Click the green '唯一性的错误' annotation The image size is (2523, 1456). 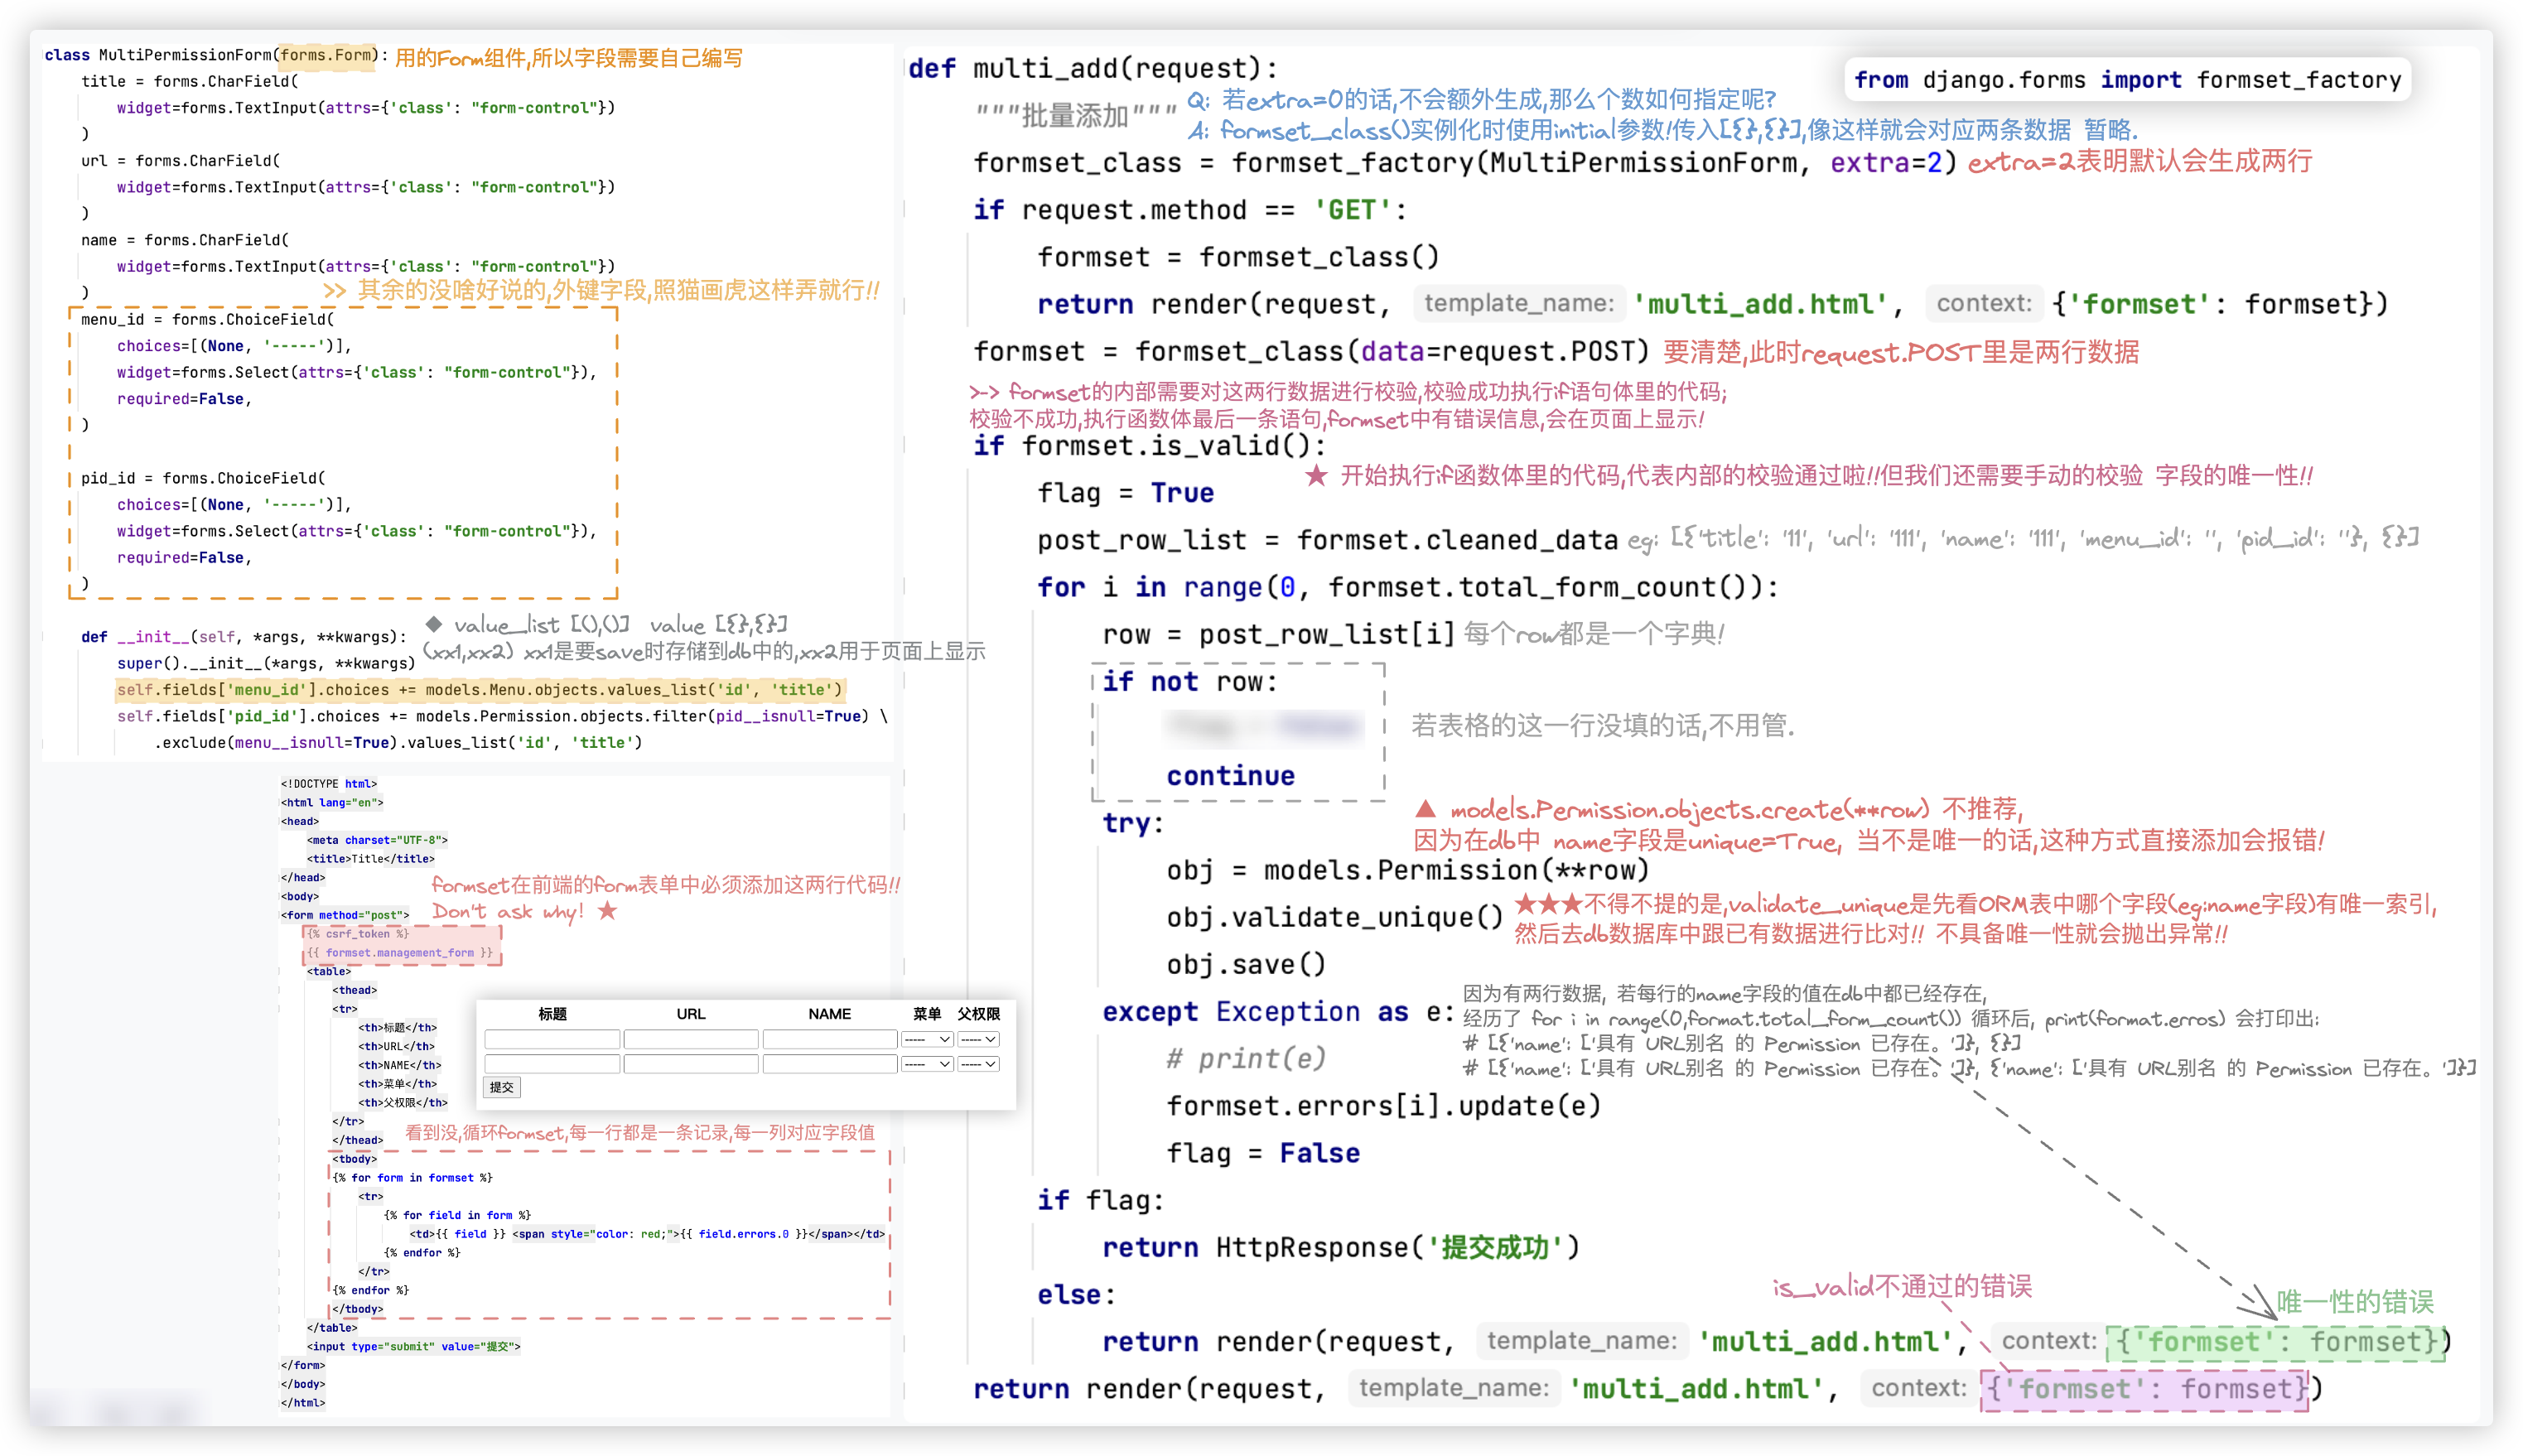click(x=2355, y=1301)
